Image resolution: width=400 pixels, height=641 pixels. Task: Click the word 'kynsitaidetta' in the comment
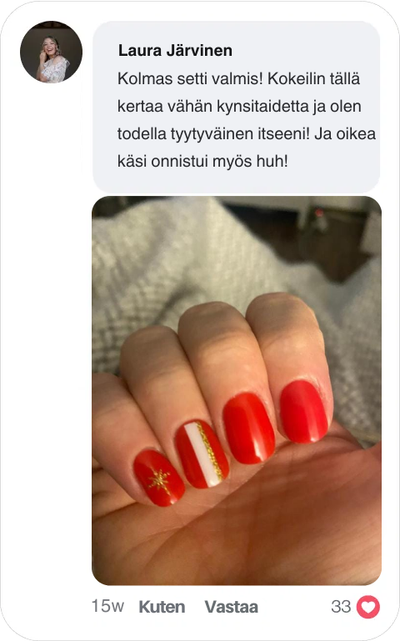tap(263, 106)
